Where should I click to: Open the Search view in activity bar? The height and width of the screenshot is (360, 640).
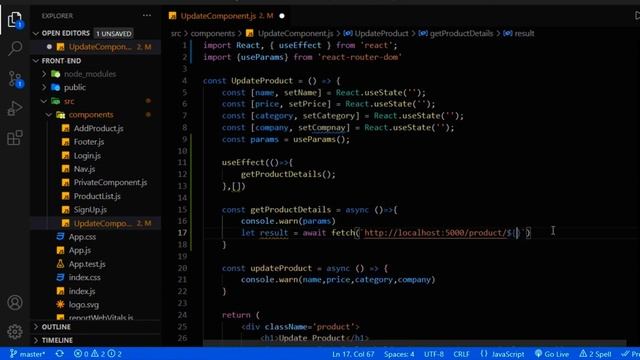[x=15, y=49]
